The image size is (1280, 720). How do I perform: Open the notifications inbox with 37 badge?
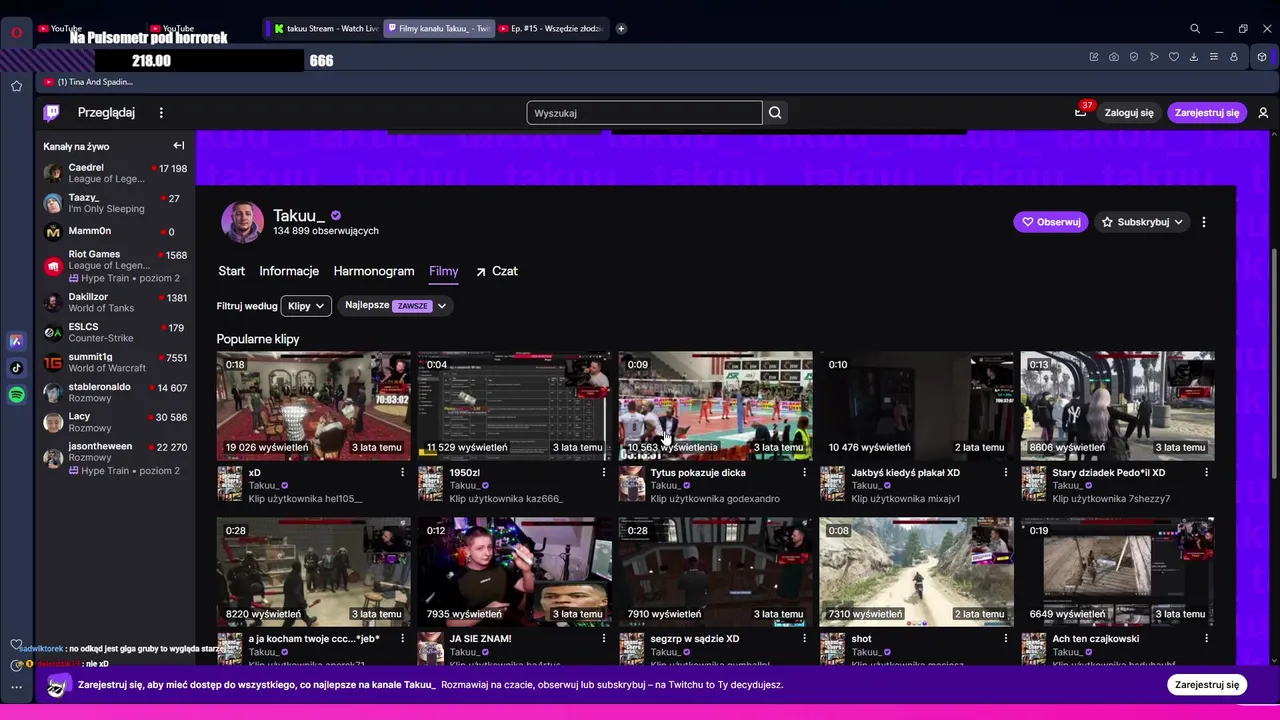pyautogui.click(x=1080, y=113)
